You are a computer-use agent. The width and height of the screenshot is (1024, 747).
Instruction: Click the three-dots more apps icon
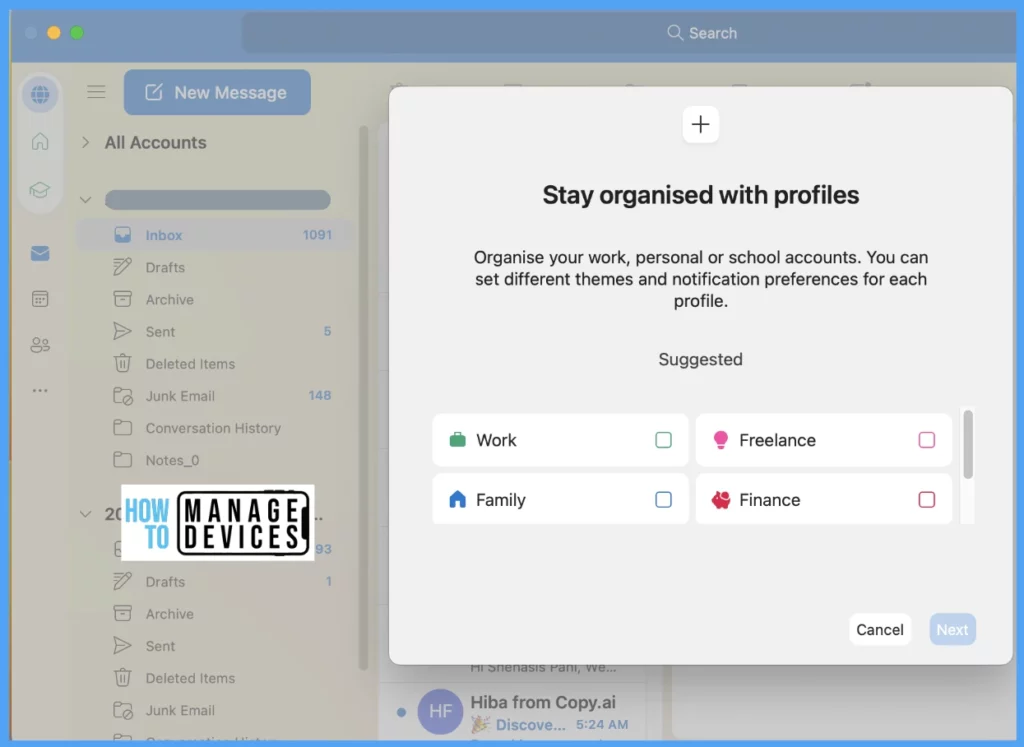(x=40, y=391)
